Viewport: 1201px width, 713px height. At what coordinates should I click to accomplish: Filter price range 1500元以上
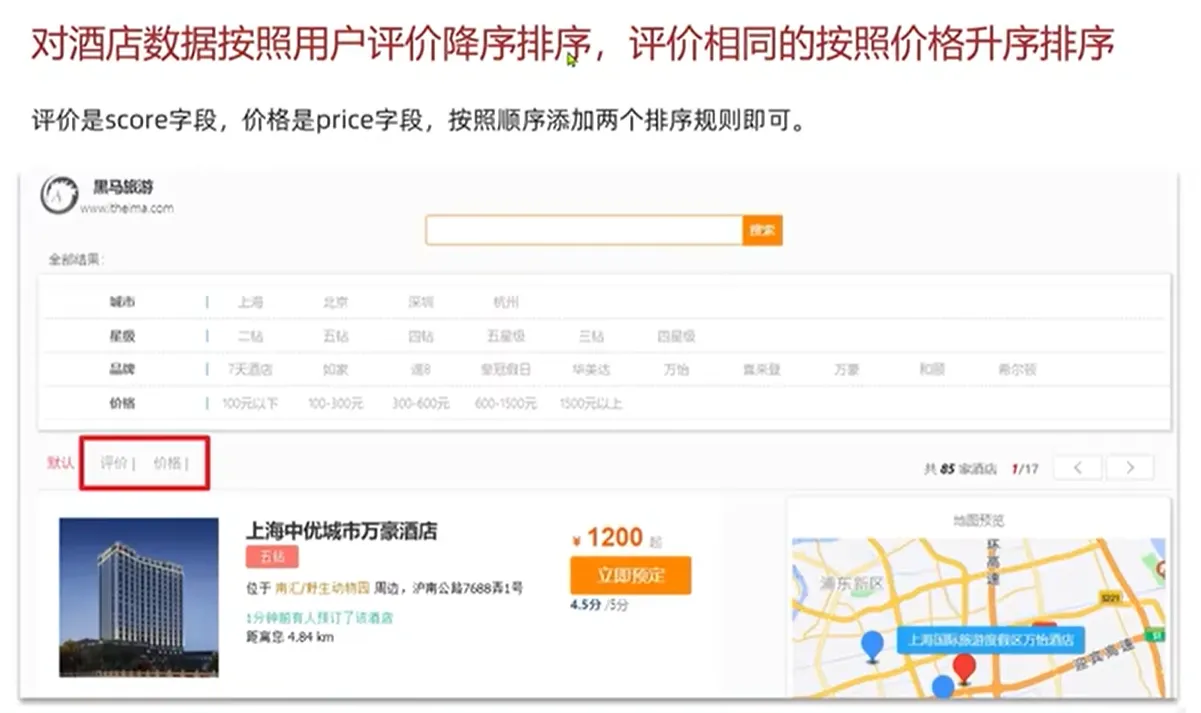[x=590, y=404]
